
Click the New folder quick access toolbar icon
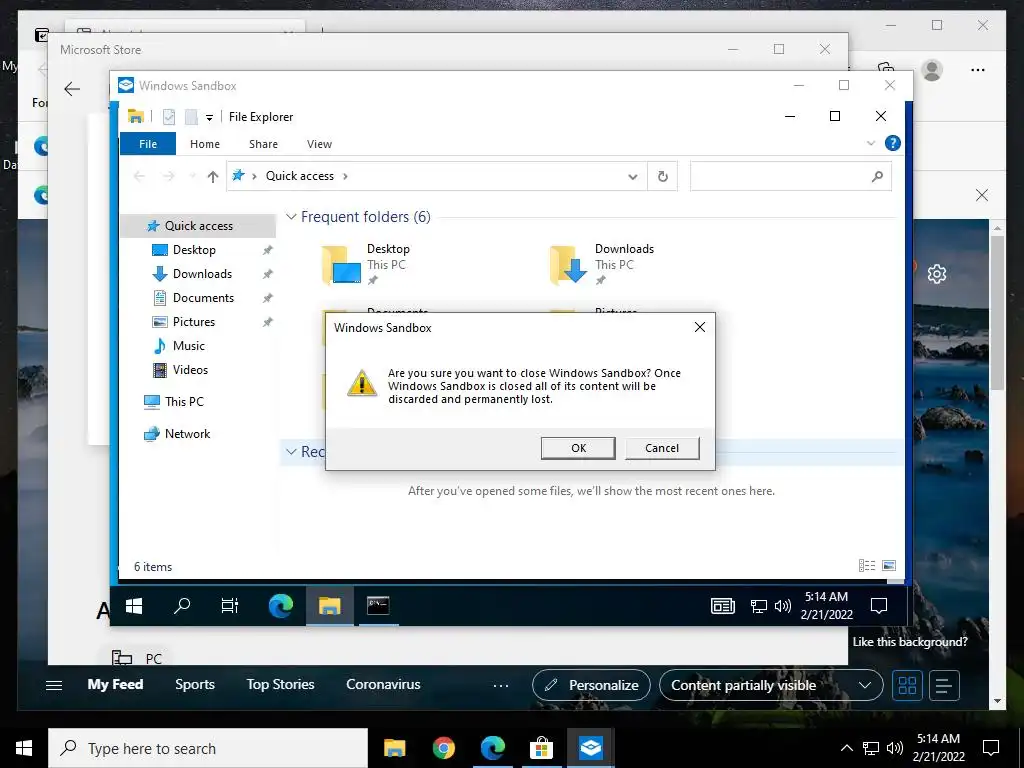coord(191,117)
